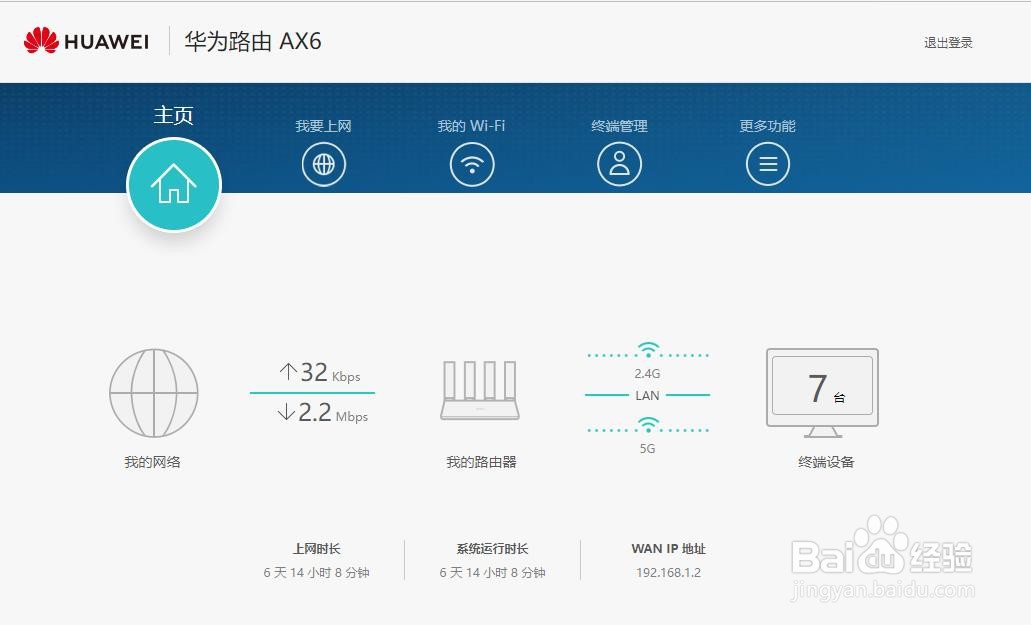The width and height of the screenshot is (1031, 625).
Task: Click the 2.4G Wi-Fi signal icon
Action: click(648, 350)
